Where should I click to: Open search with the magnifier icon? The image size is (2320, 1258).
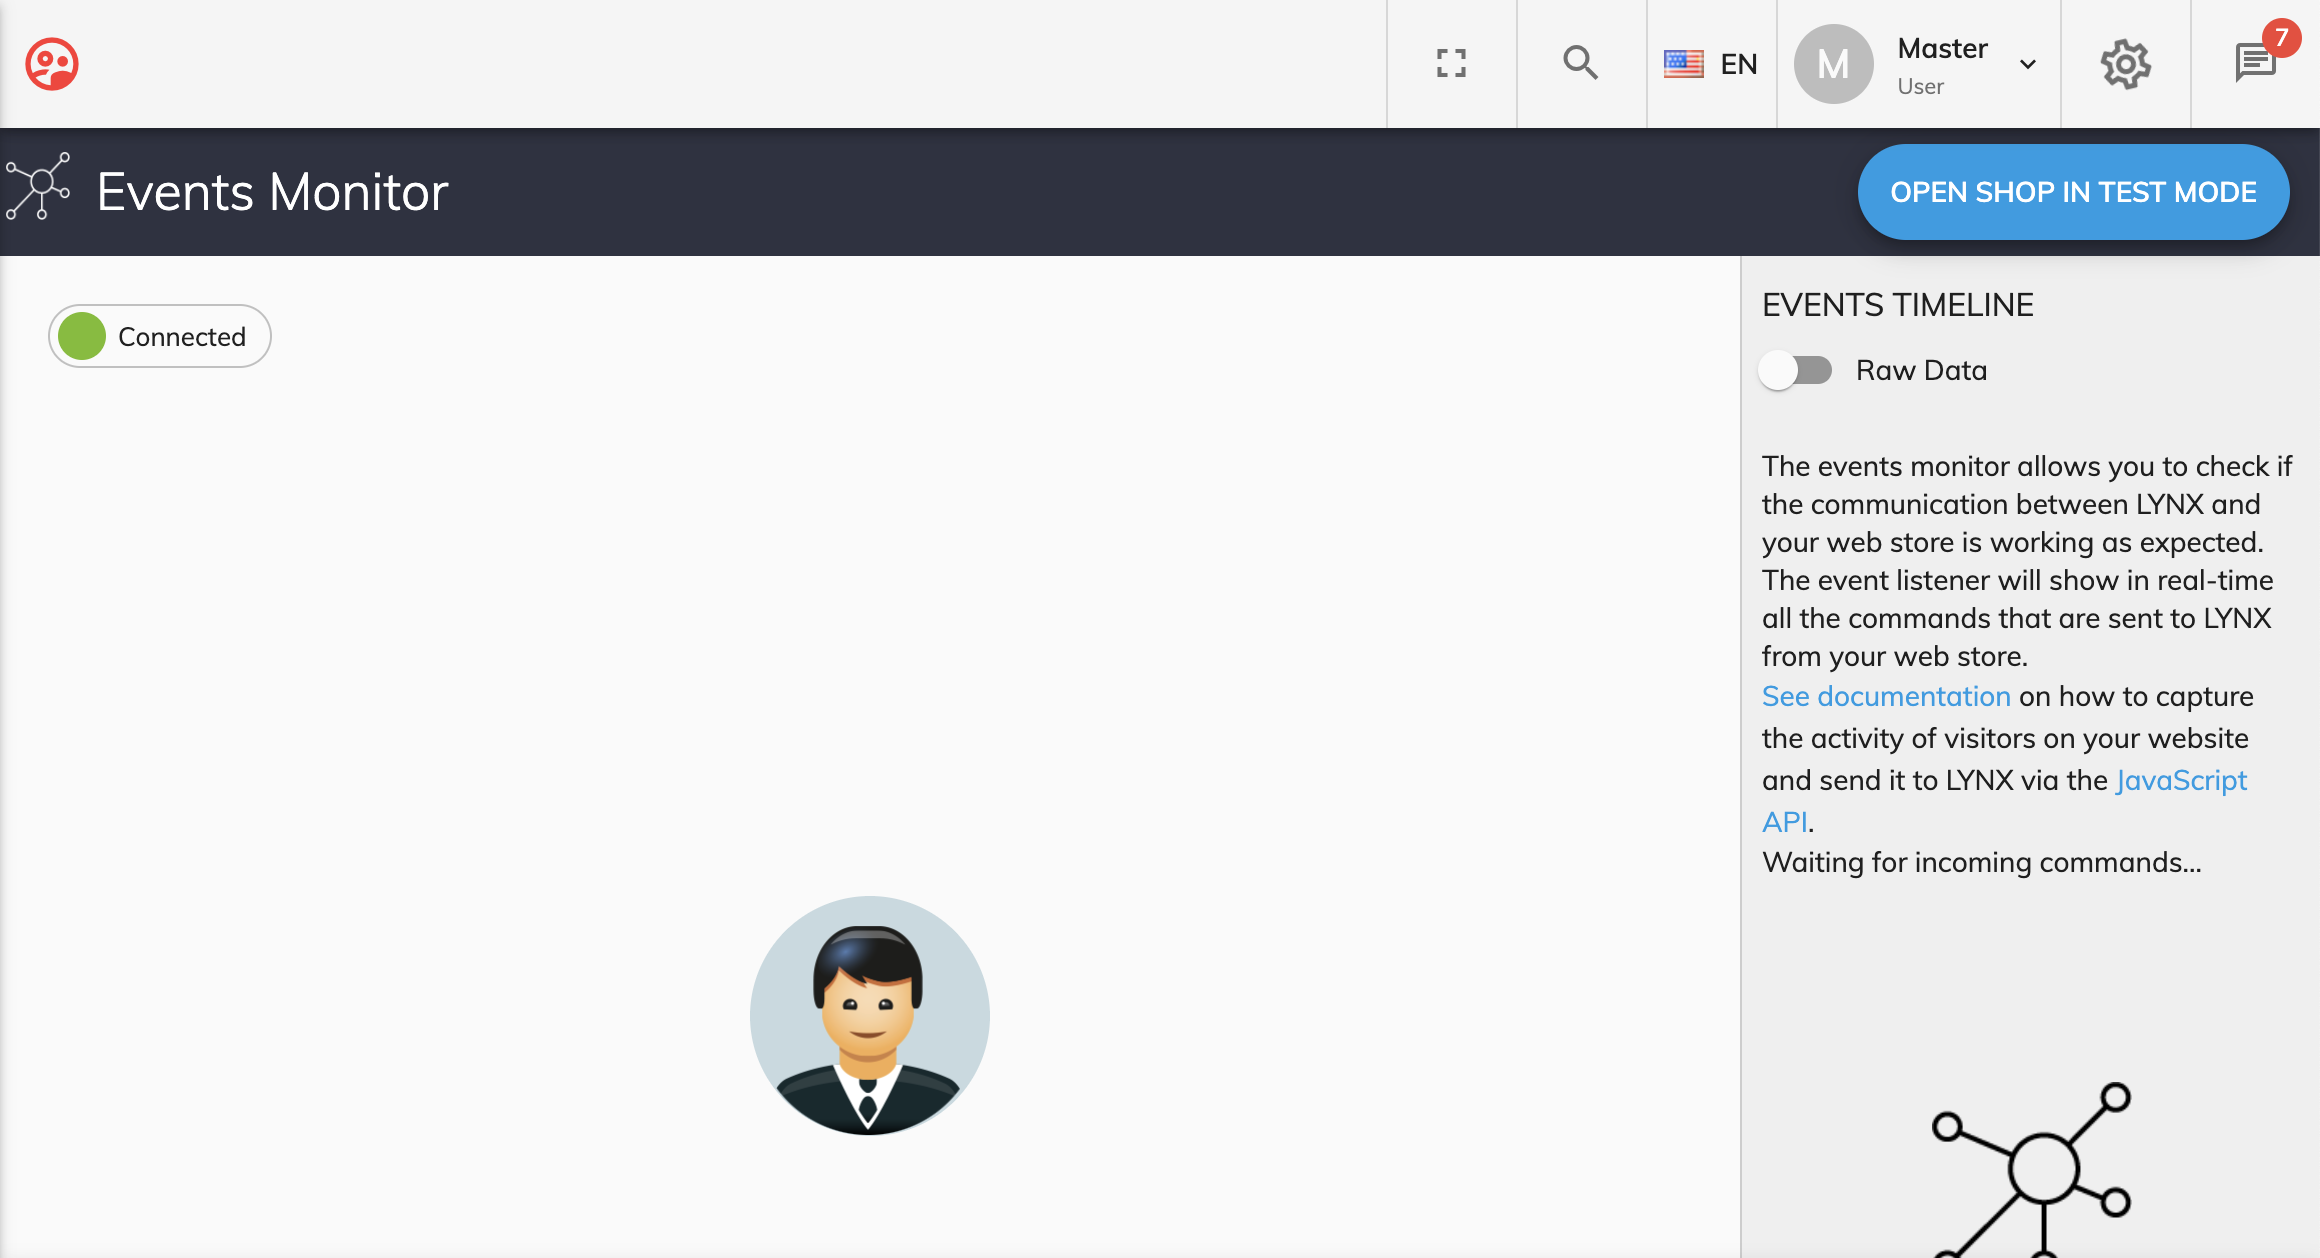tap(1581, 63)
